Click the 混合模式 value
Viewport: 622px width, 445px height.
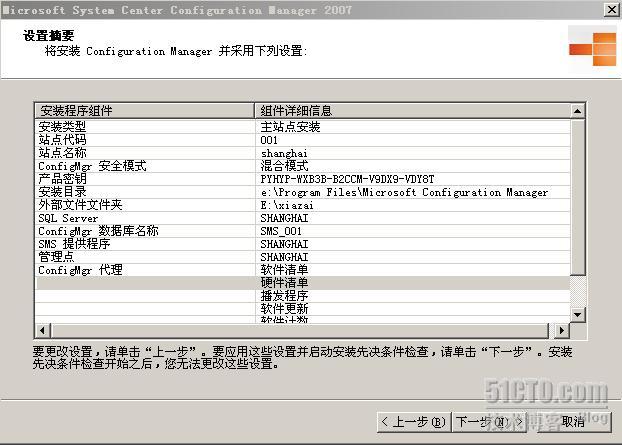click(284, 166)
